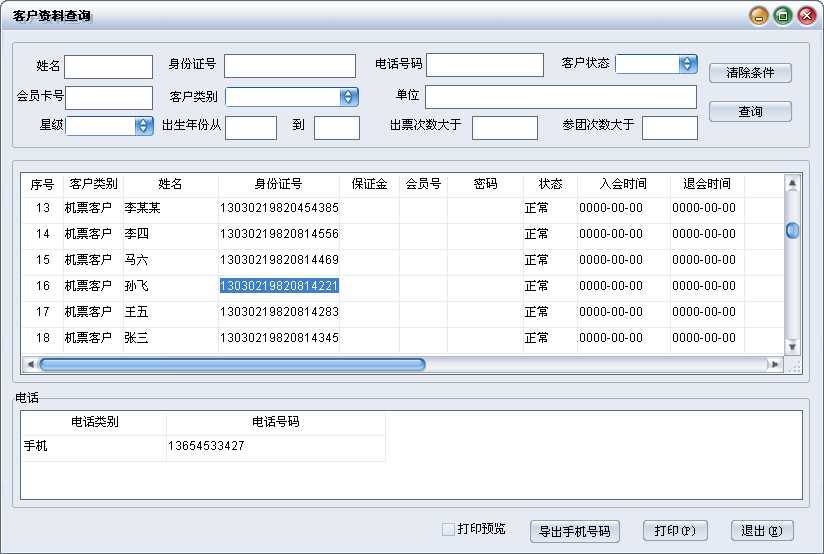Viewport: 824px width, 554px height.
Task: Click row number 13 cell
Action: [x=43, y=208]
